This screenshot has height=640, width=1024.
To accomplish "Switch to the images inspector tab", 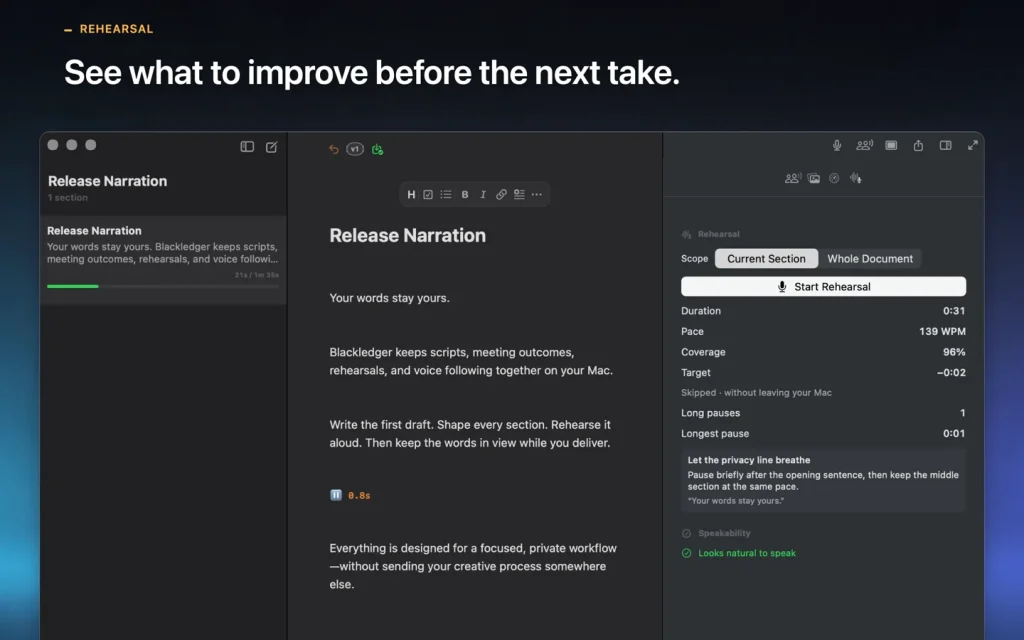I will click(x=814, y=178).
